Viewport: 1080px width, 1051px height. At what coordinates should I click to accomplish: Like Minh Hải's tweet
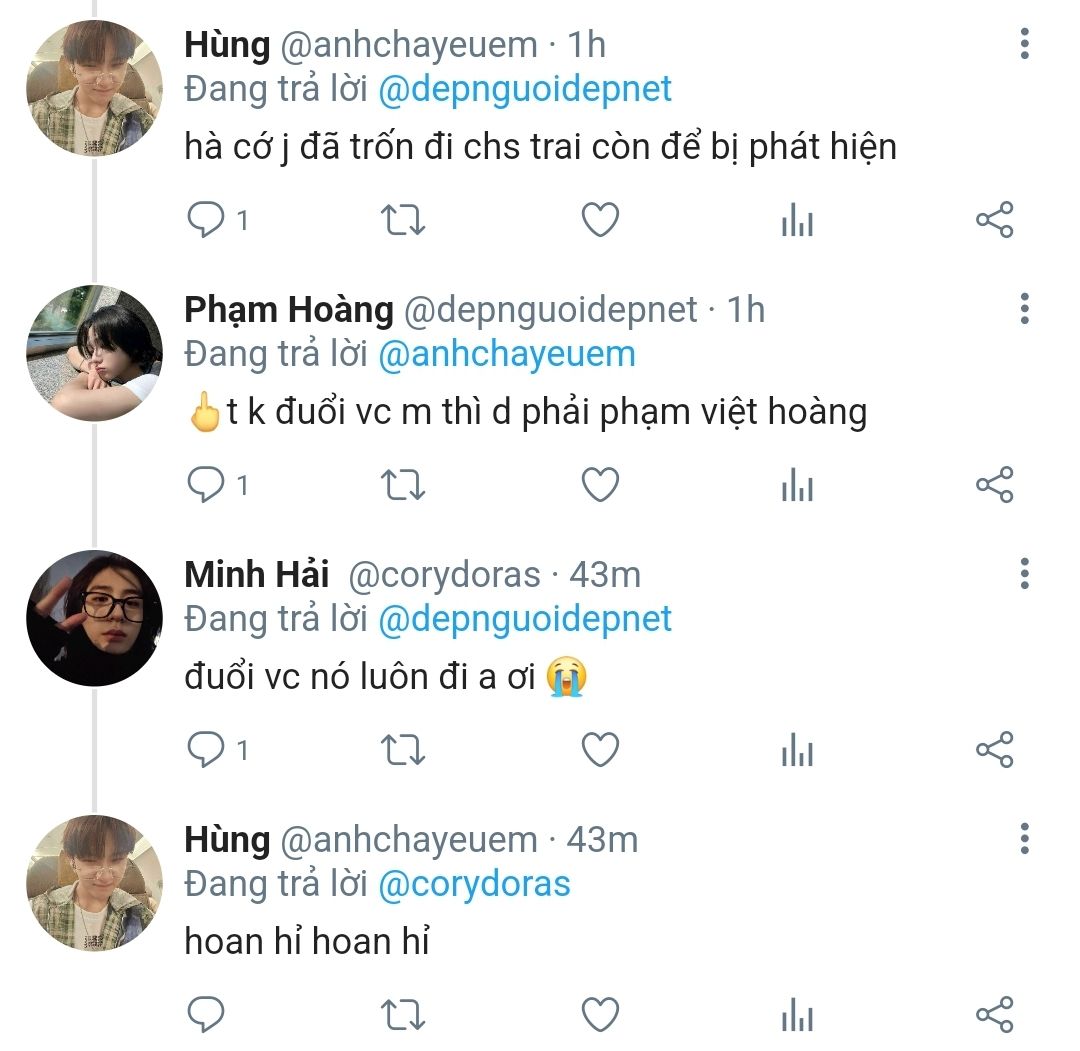(600, 750)
